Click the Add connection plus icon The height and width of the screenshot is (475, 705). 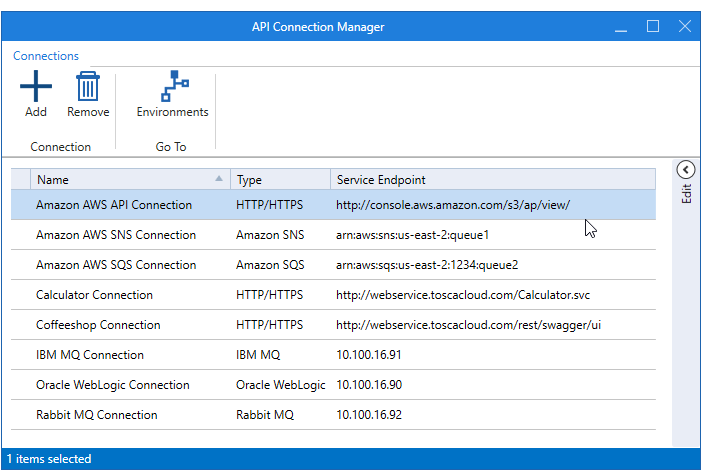coord(36,86)
